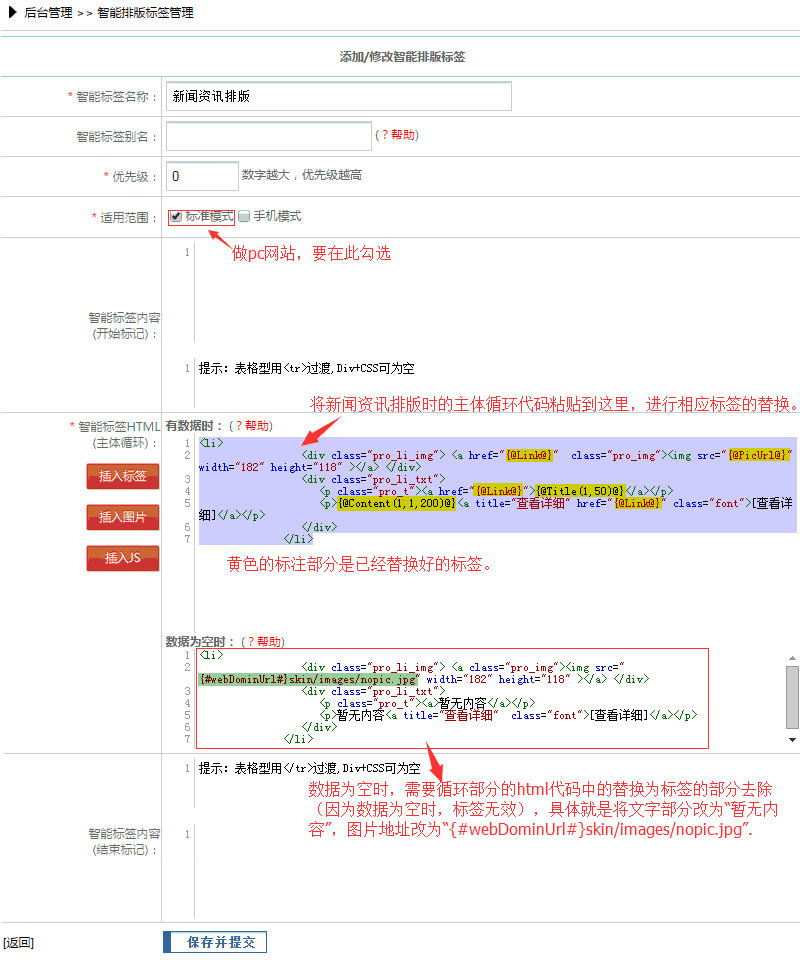
Task: Enable the 手机模式 checkbox
Action: click(x=243, y=216)
